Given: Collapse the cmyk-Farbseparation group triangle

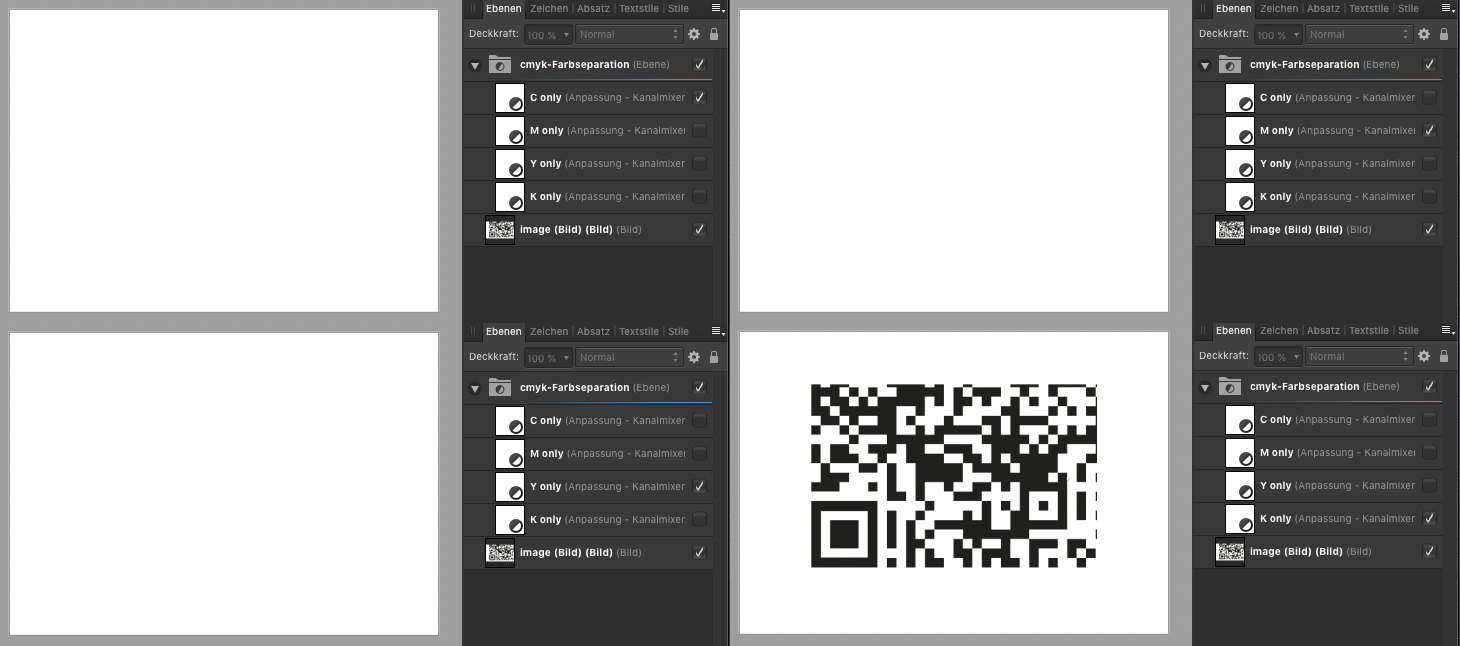Looking at the screenshot, I should [x=474, y=64].
